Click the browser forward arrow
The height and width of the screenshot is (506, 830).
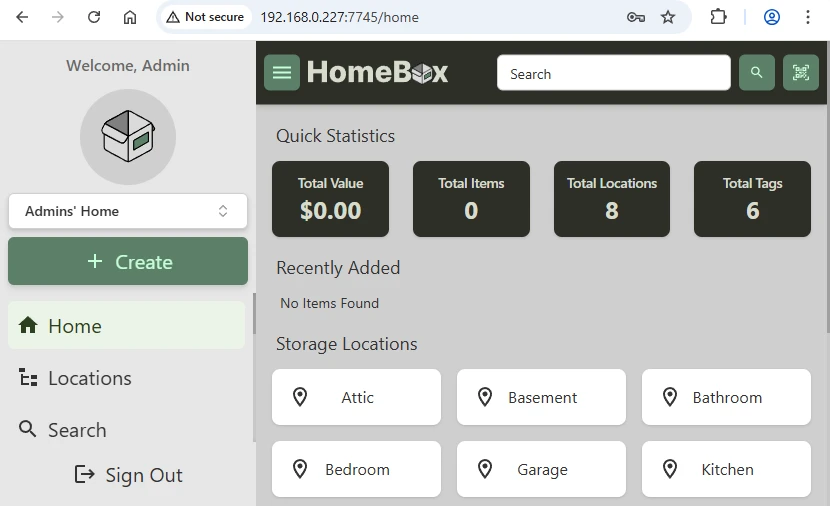pos(58,17)
